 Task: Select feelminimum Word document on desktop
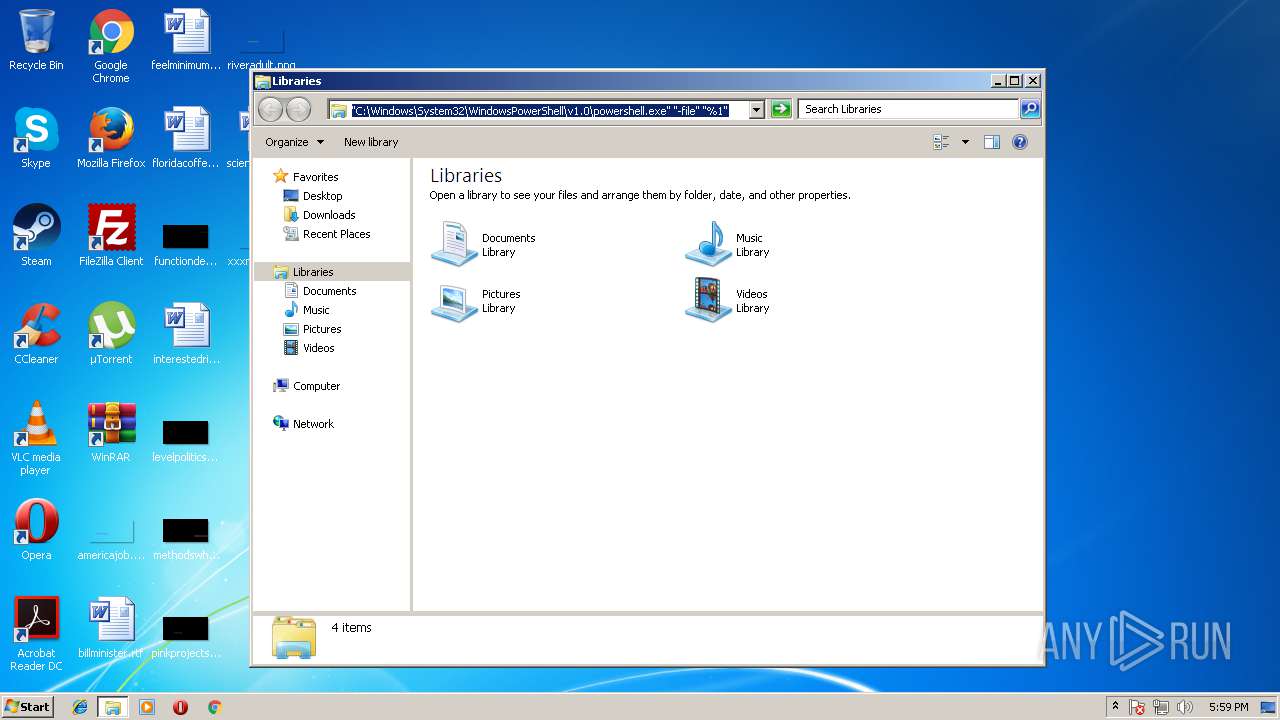[186, 40]
